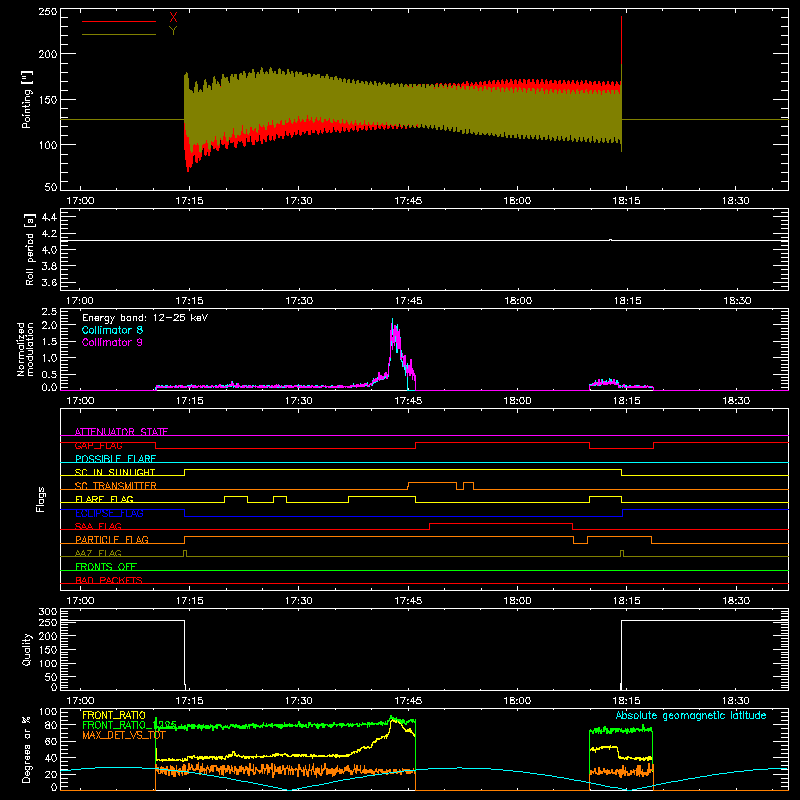
Task: Click 'Absolute geomagnetic latitude' legend text
Action: click(x=691, y=716)
